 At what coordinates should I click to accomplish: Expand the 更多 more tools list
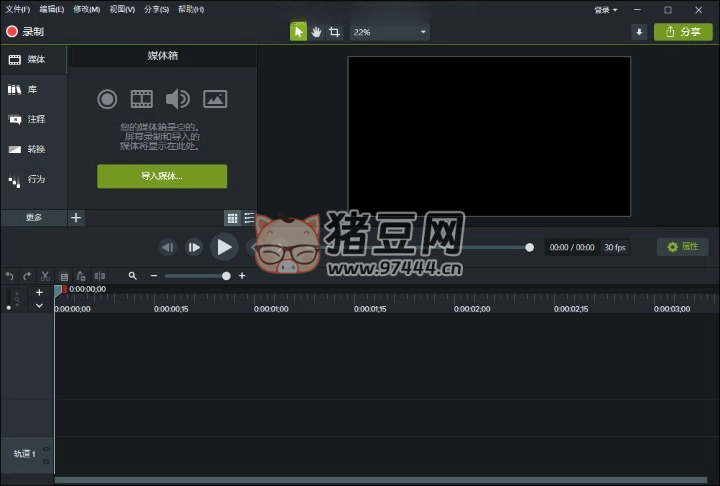[x=34, y=218]
